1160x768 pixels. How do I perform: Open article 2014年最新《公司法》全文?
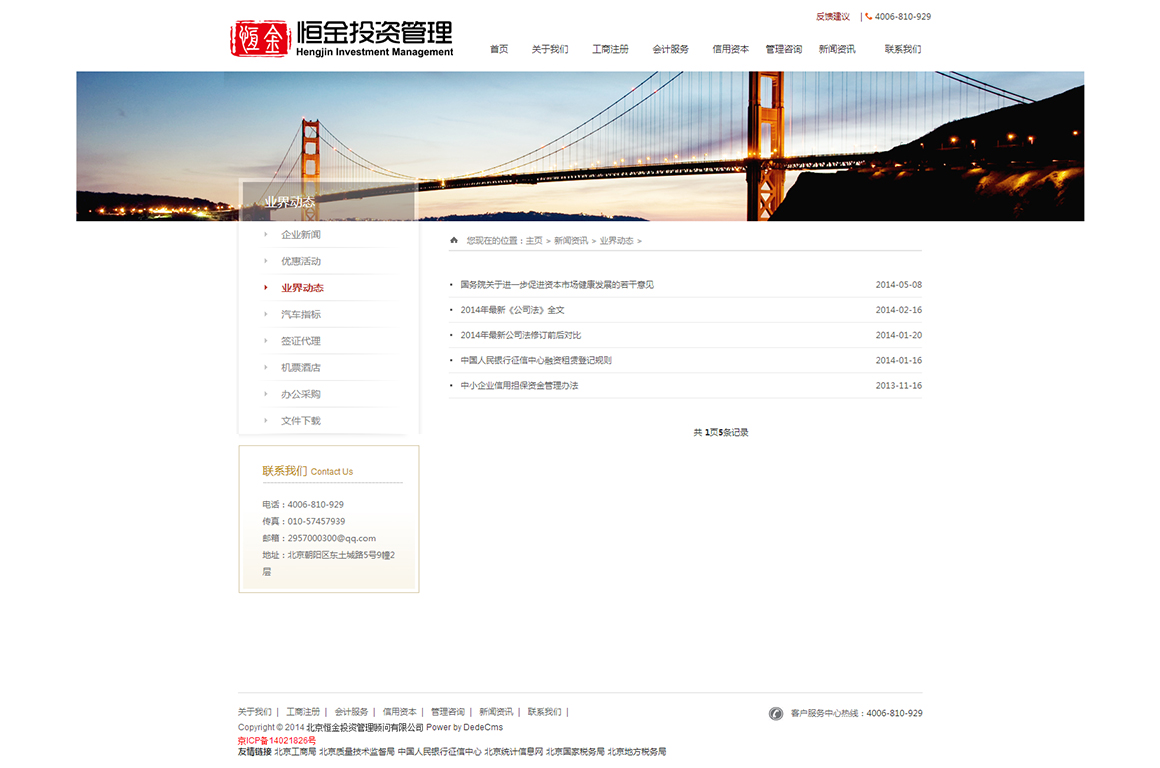pos(513,310)
